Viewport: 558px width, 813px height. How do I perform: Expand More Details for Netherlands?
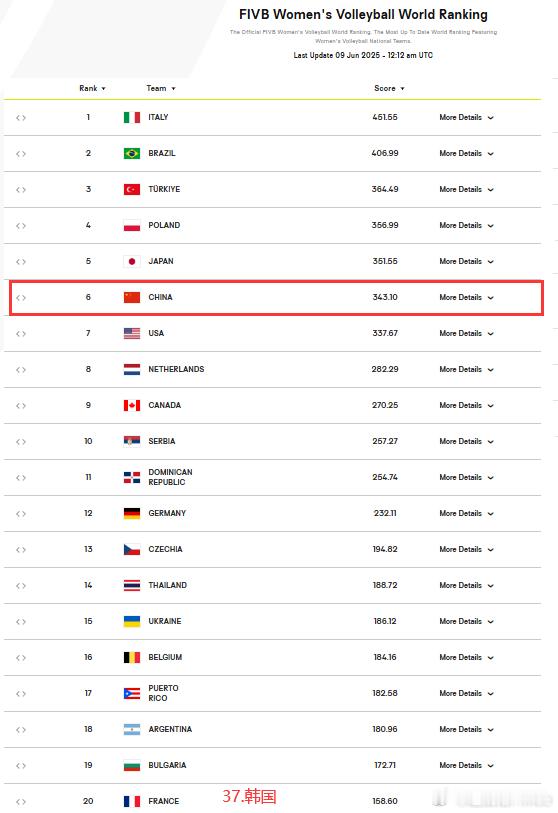coord(466,369)
